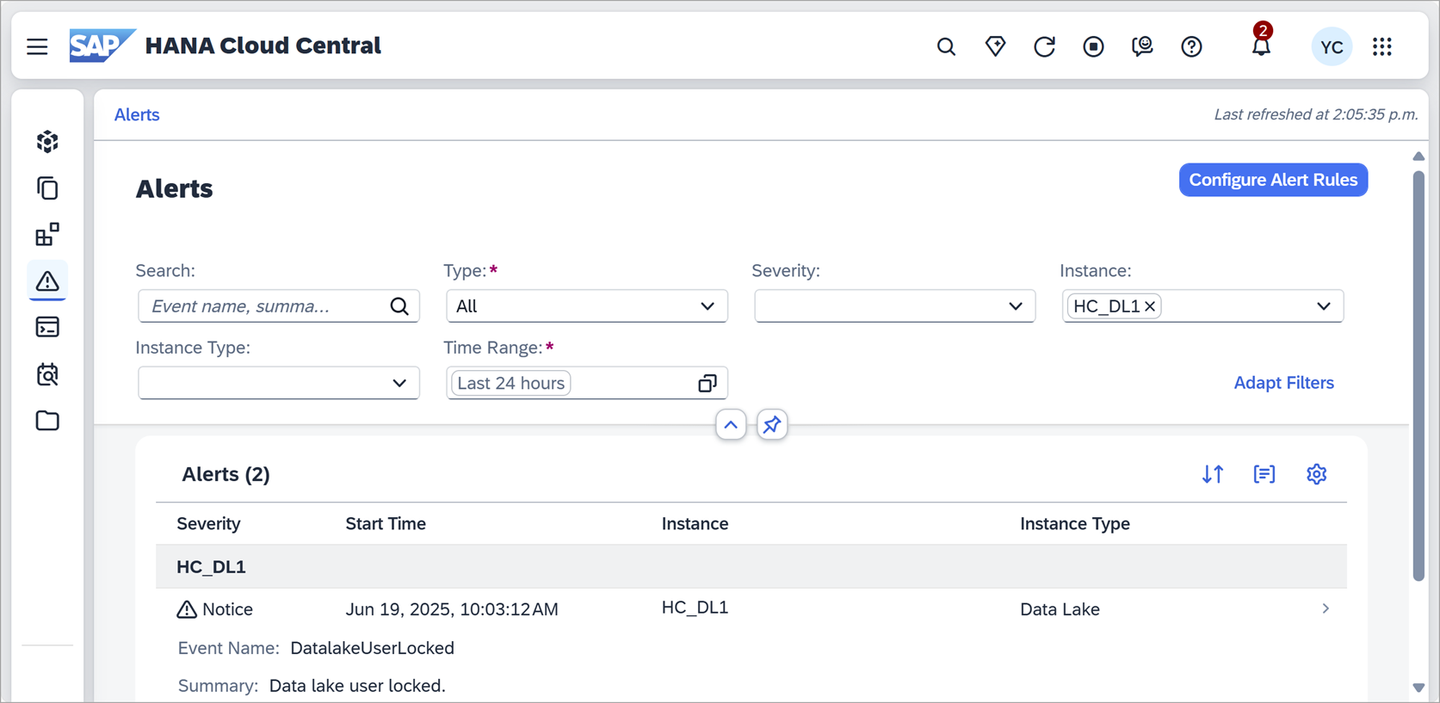Click the Last refreshed timestamp text
1440x703 pixels.
1316,115
